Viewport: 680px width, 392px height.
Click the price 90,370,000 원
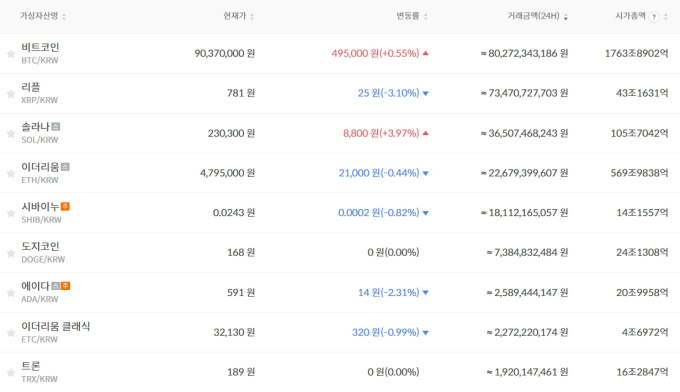coord(225,53)
